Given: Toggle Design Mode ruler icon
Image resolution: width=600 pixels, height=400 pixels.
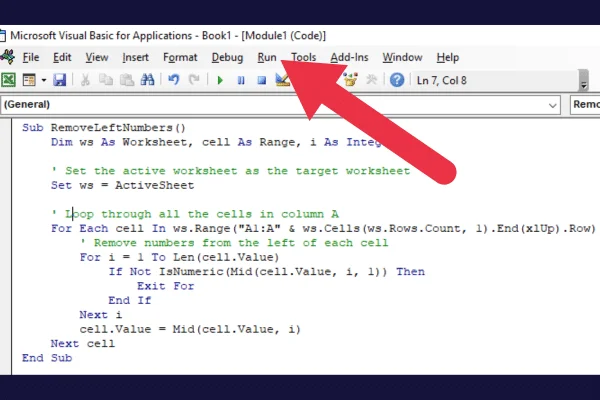Looking at the screenshot, I should (282, 80).
